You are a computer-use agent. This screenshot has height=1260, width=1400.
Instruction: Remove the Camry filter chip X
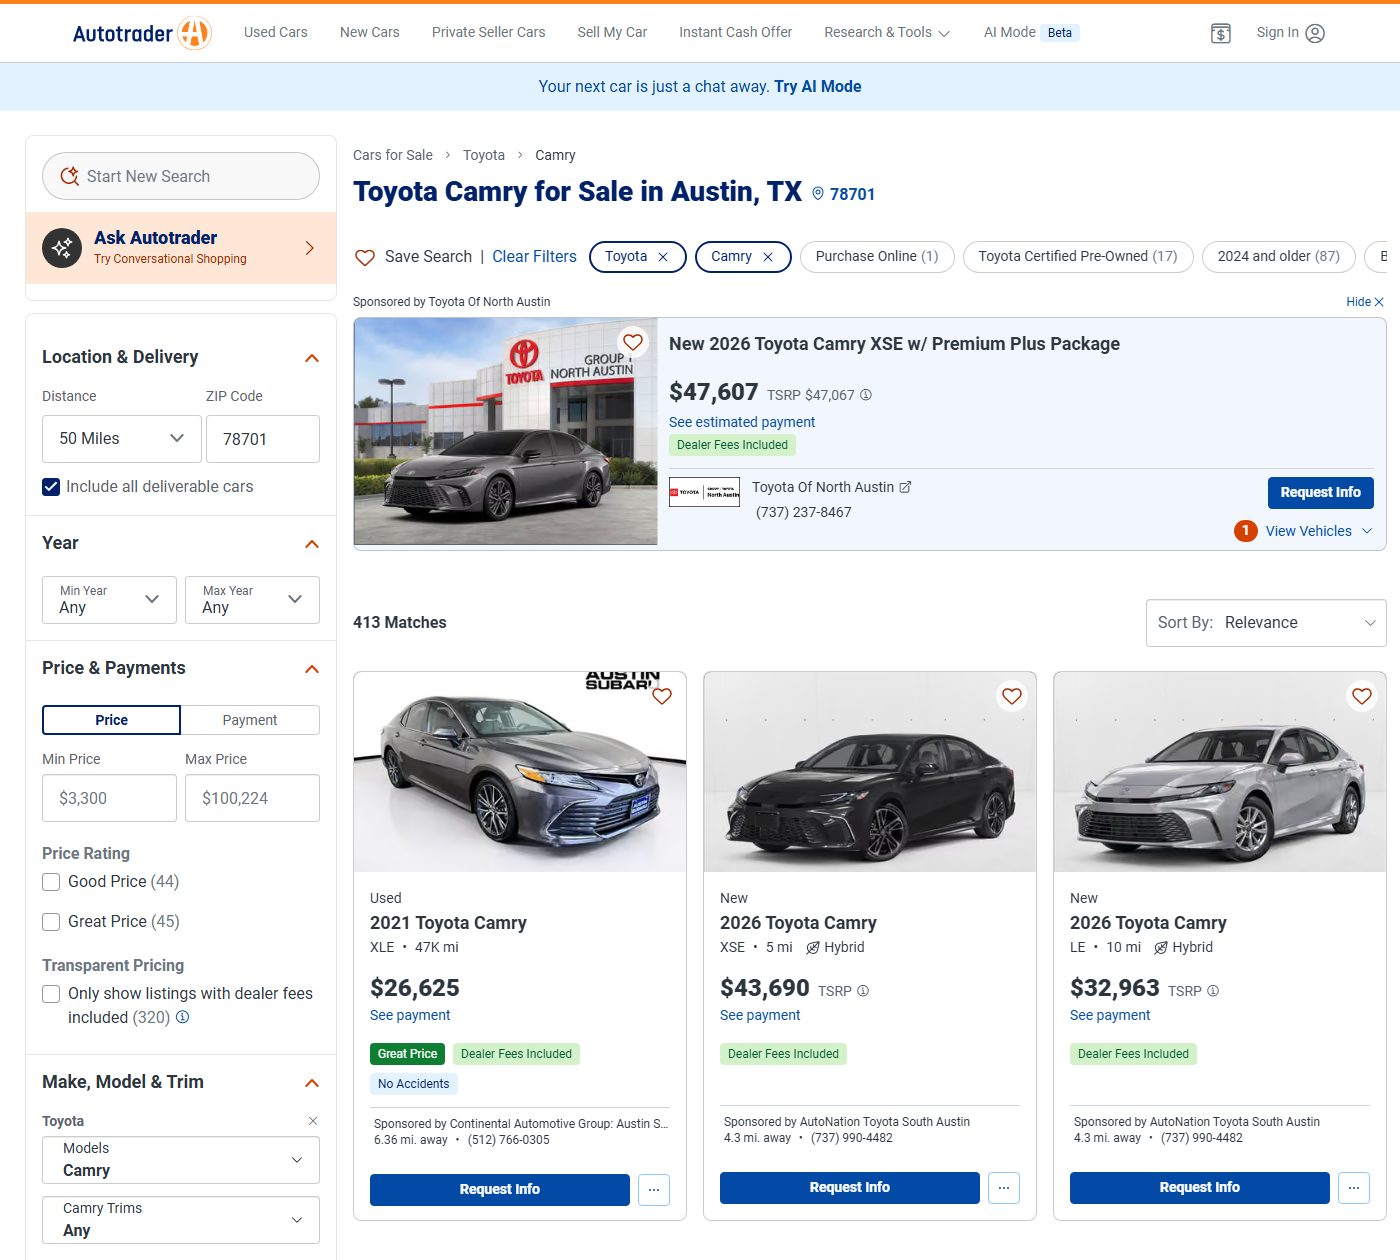[768, 257]
